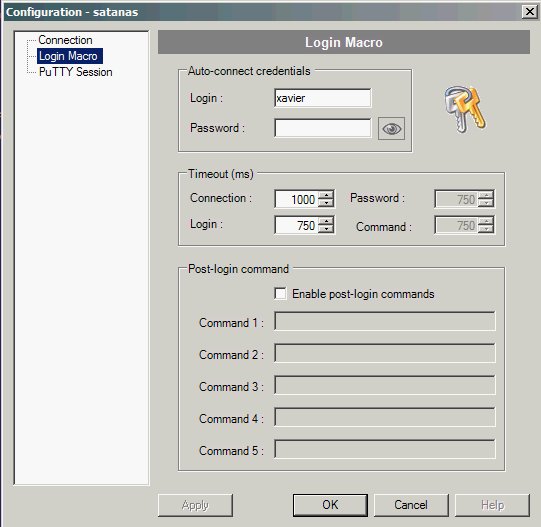
Task: Click the Command 1 text box
Action: (x=385, y=321)
